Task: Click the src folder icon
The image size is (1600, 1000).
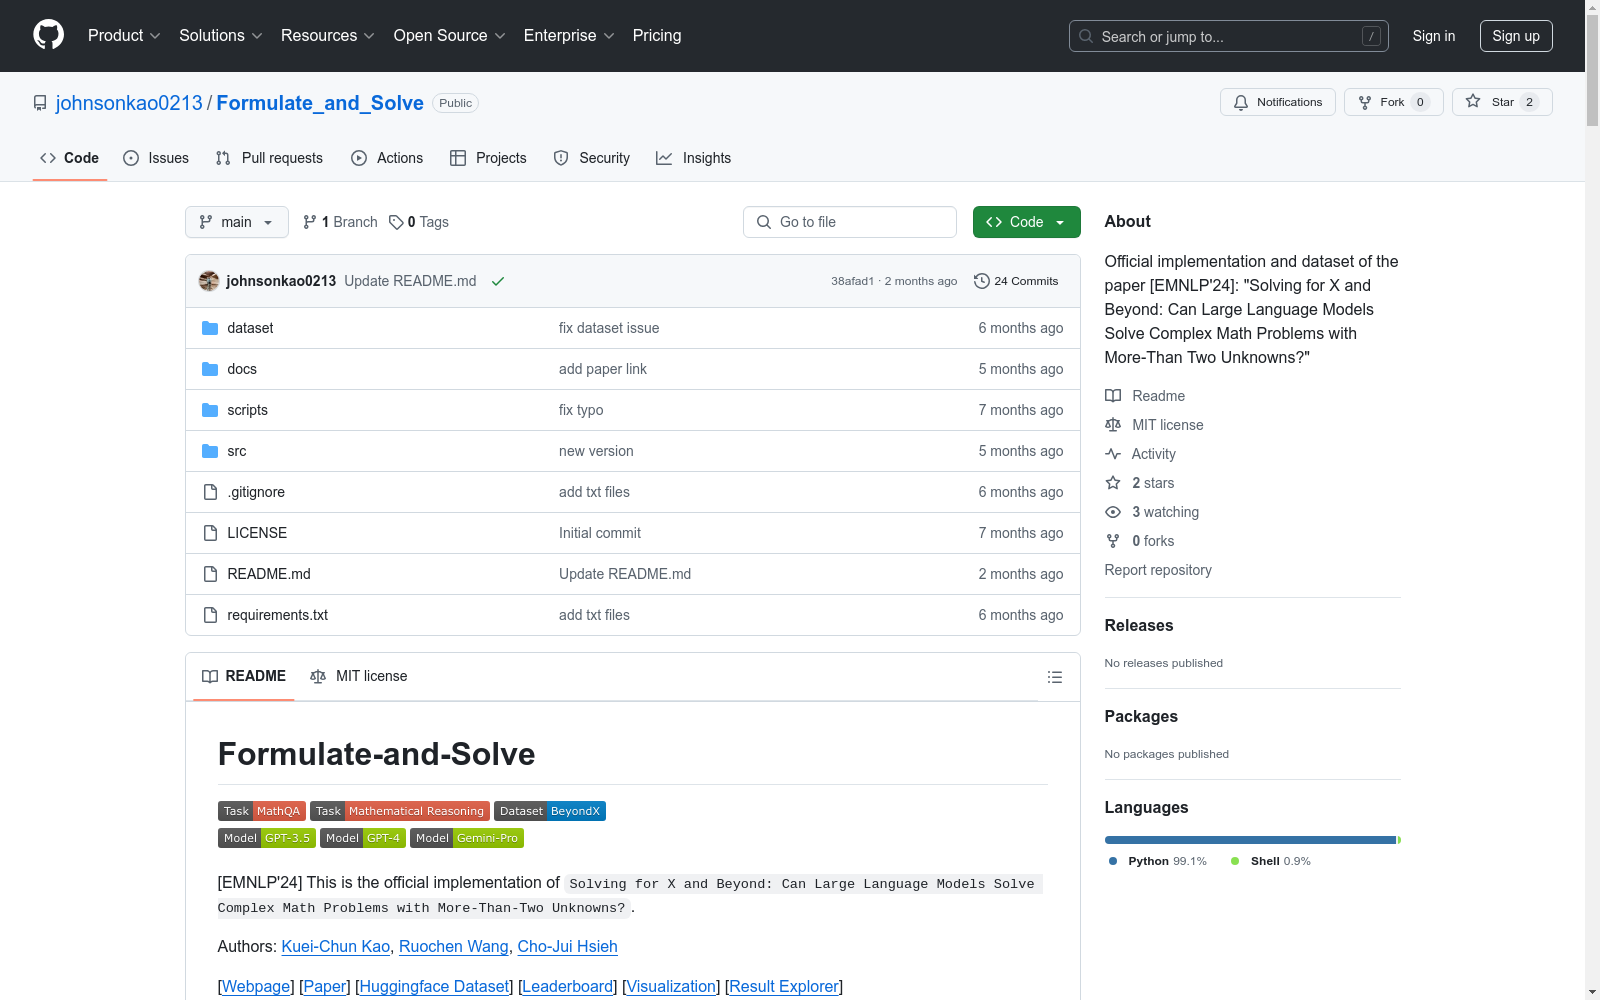Action: point(210,451)
